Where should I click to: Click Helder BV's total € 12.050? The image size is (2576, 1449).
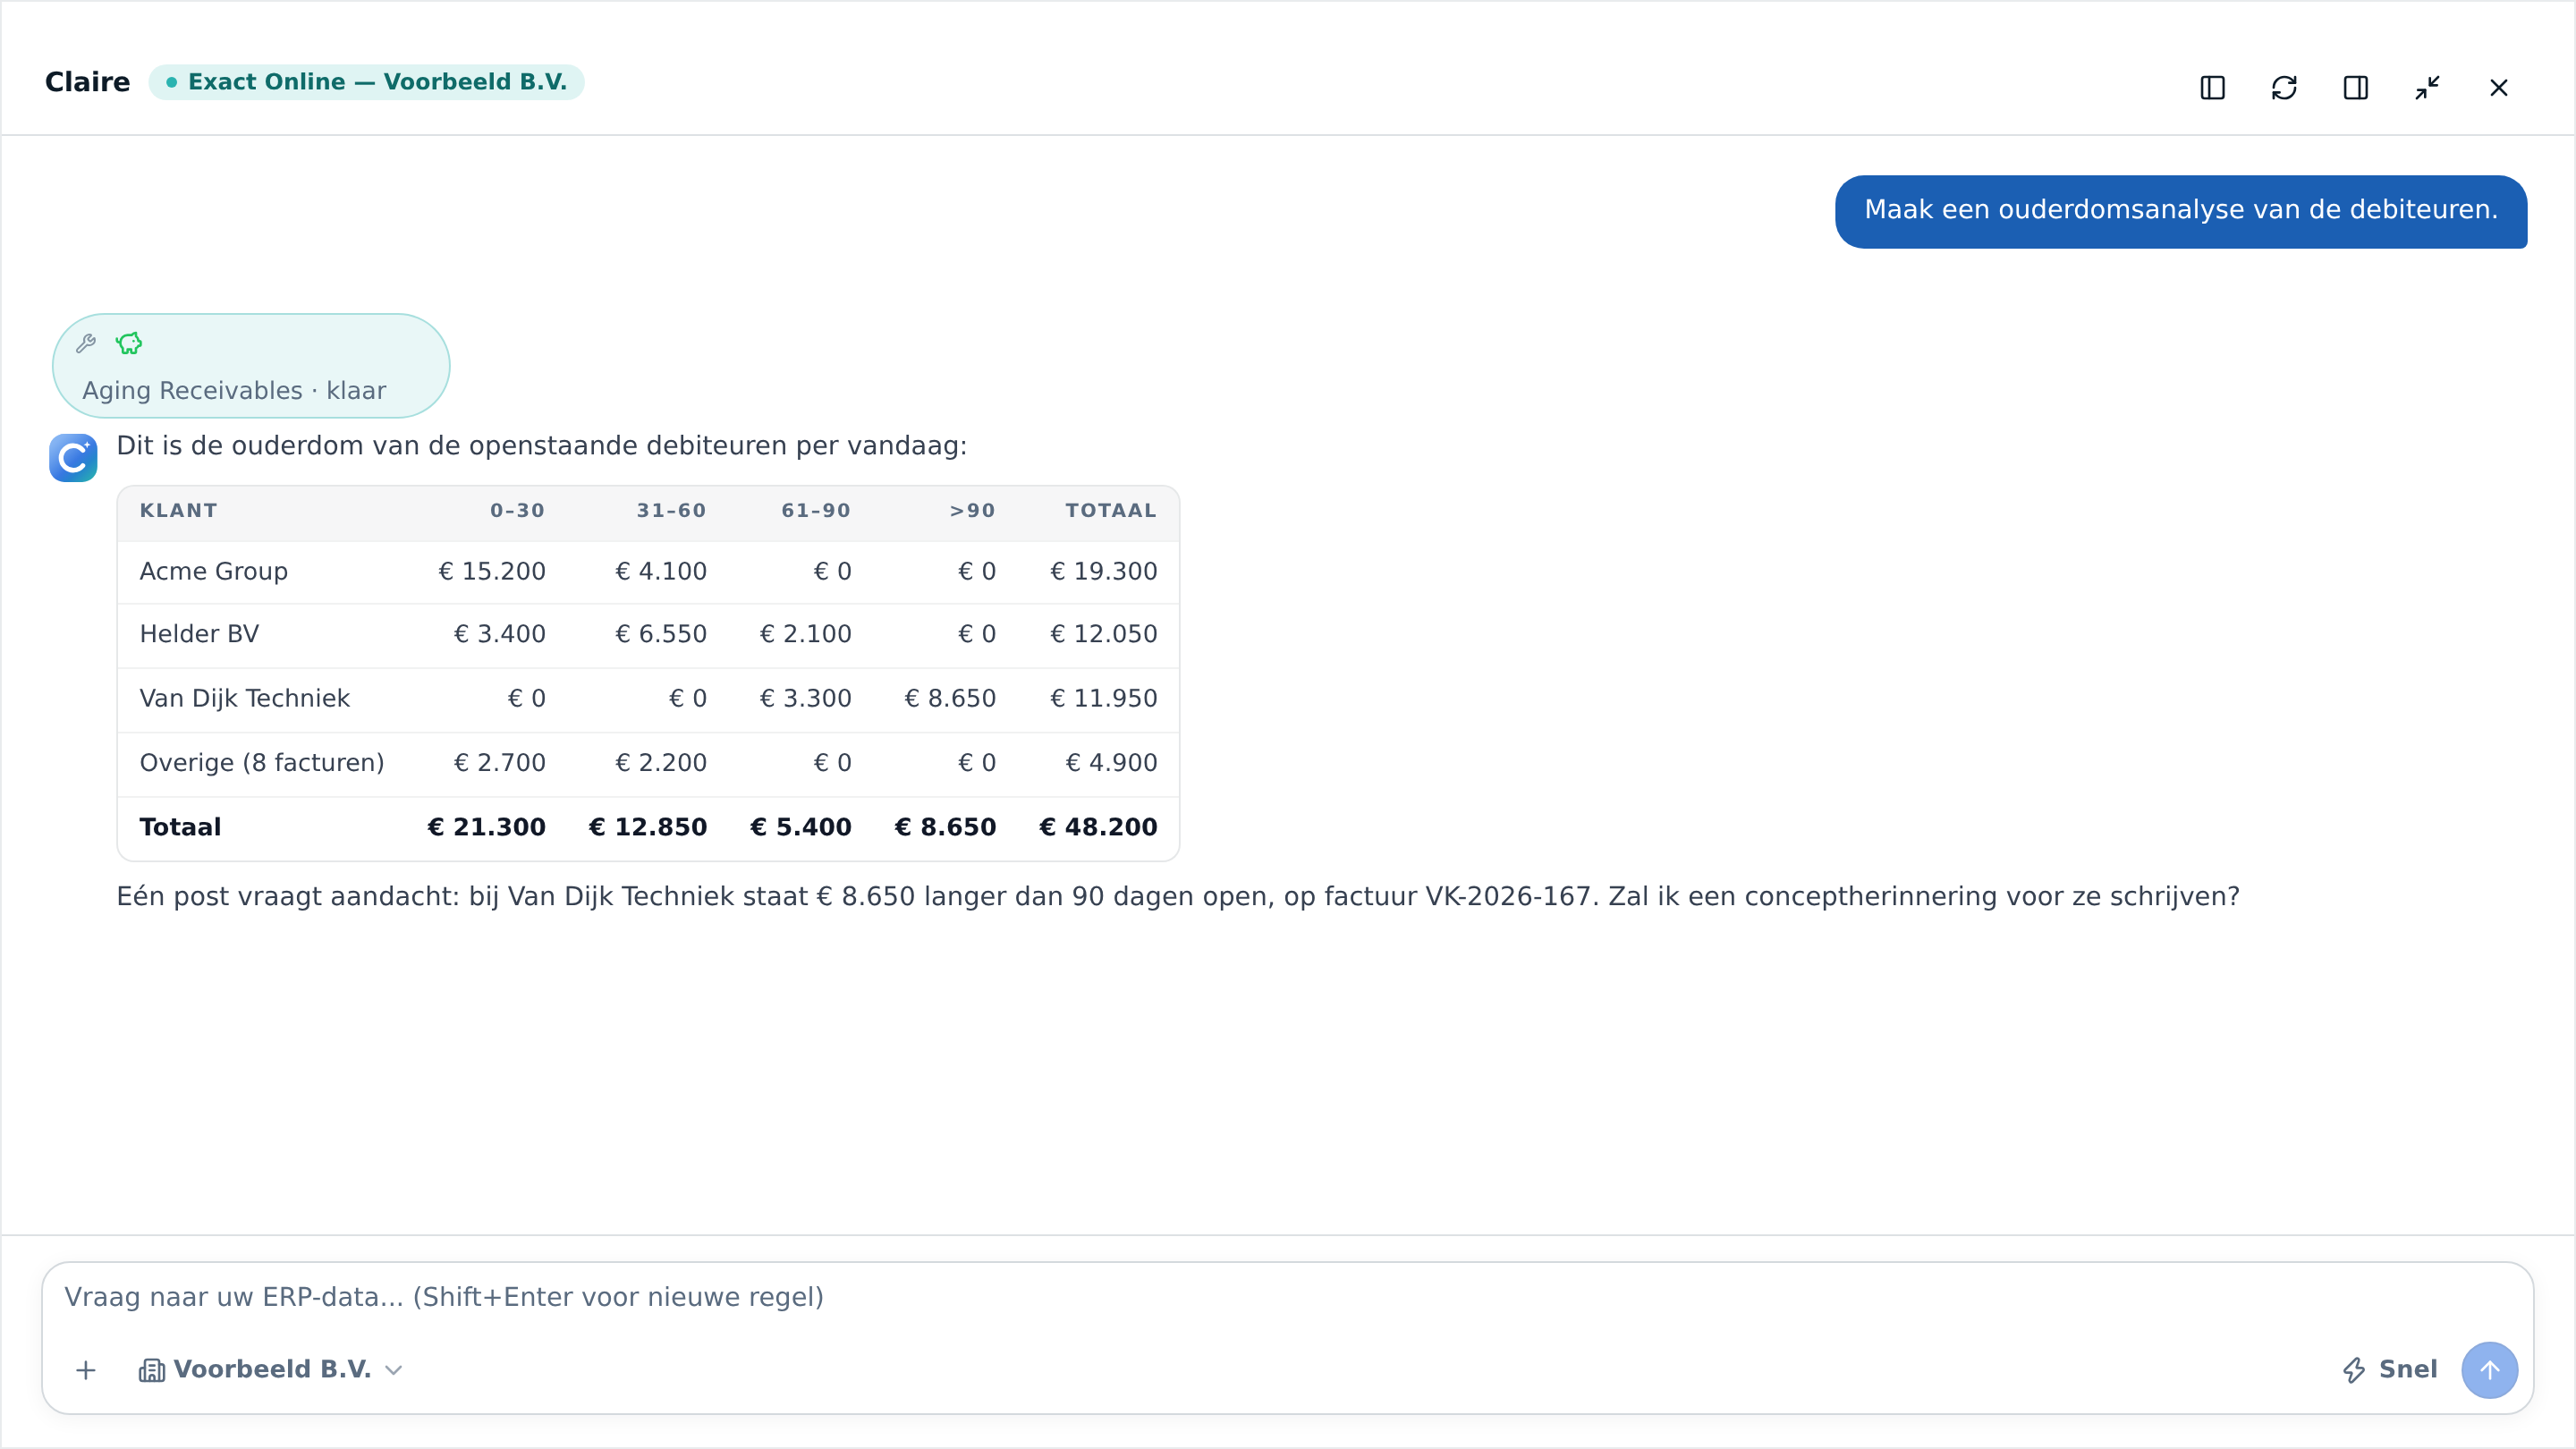click(1104, 635)
